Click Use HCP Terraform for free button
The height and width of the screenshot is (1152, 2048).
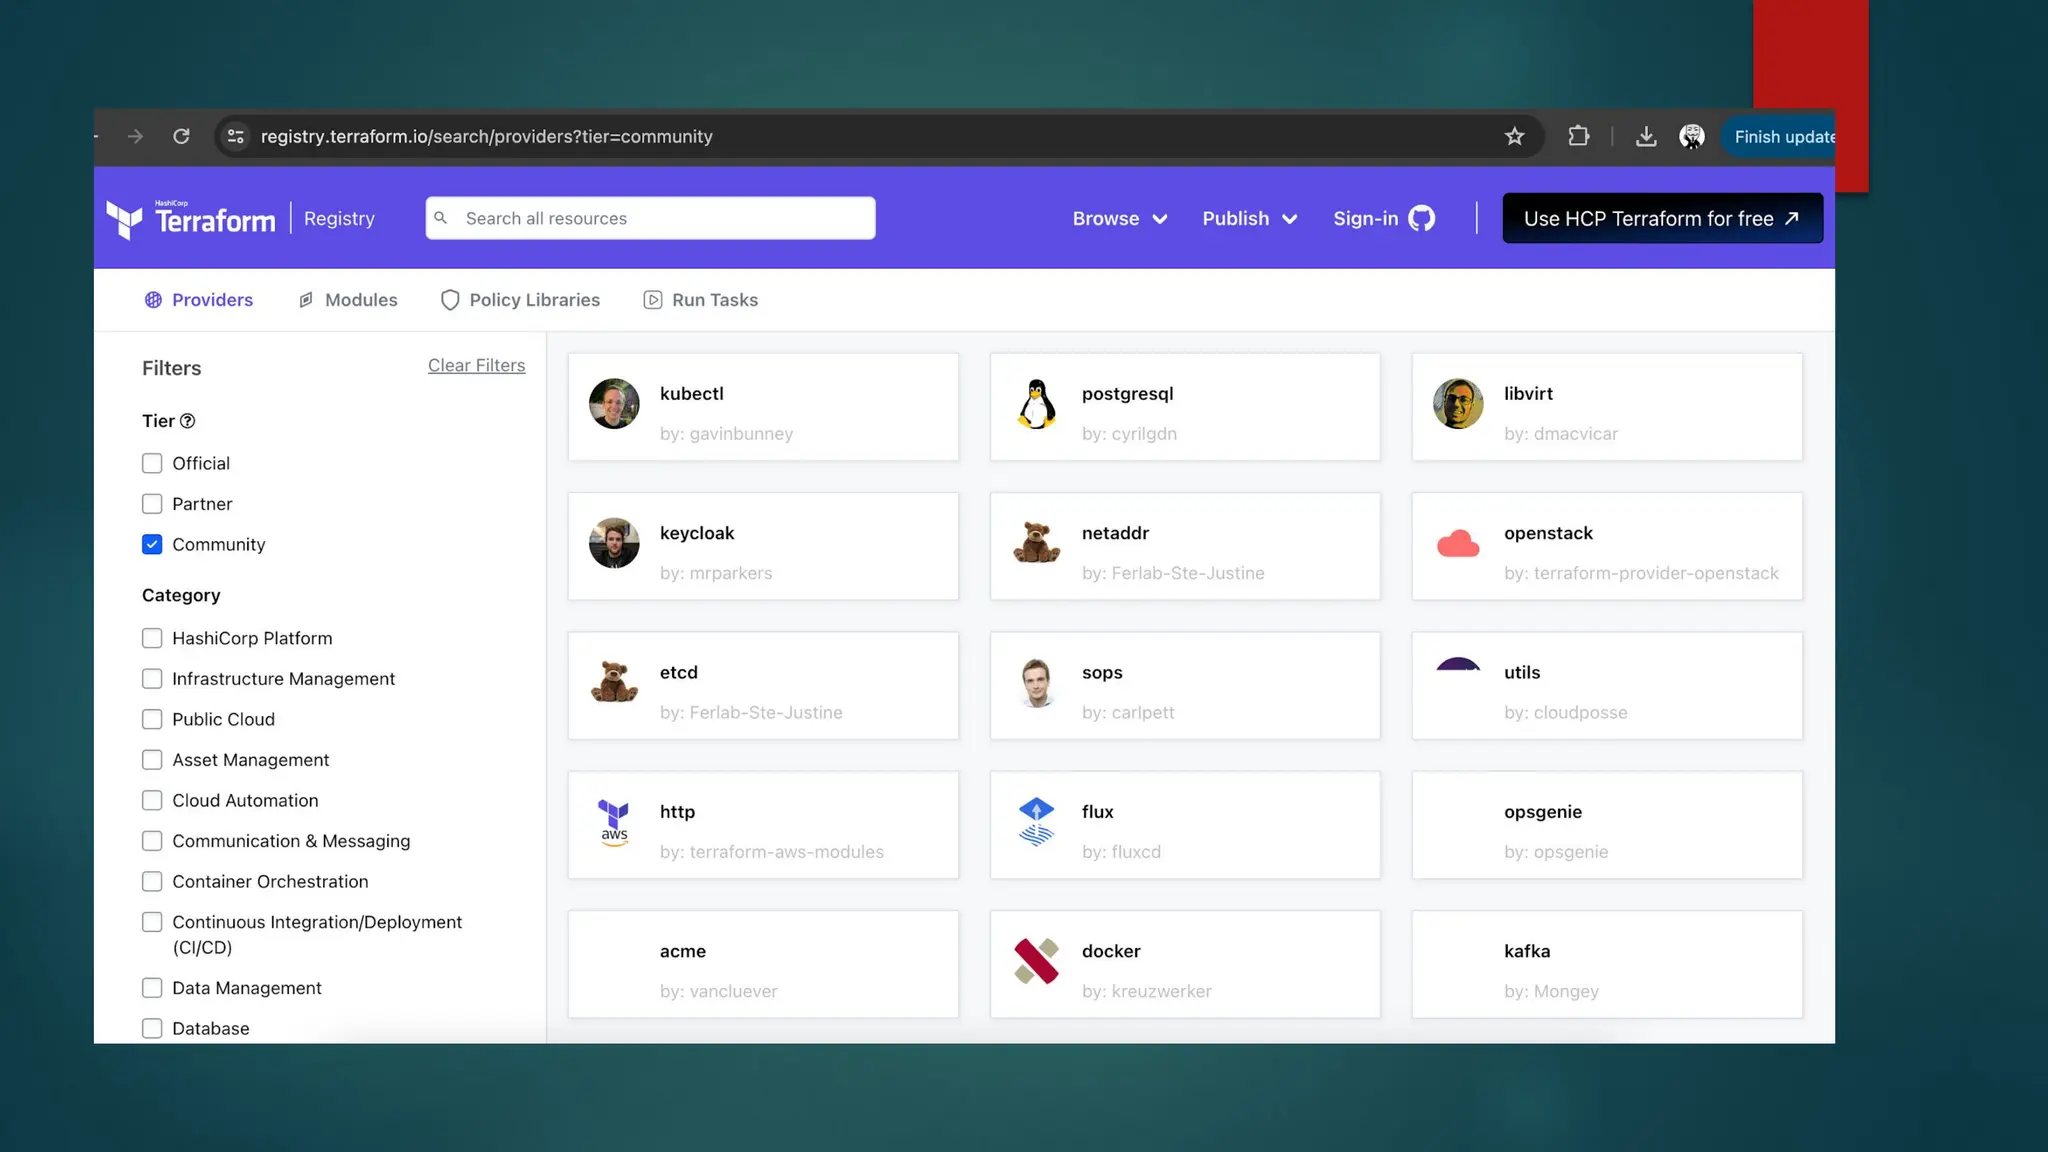(x=1662, y=218)
